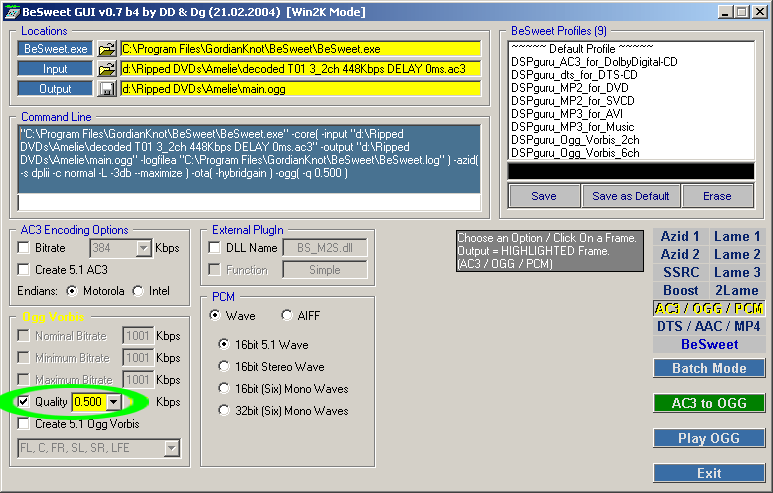
Task: Enable Create 5.1 Ogg Vorbis checkbox
Action: pyautogui.click(x=23, y=423)
